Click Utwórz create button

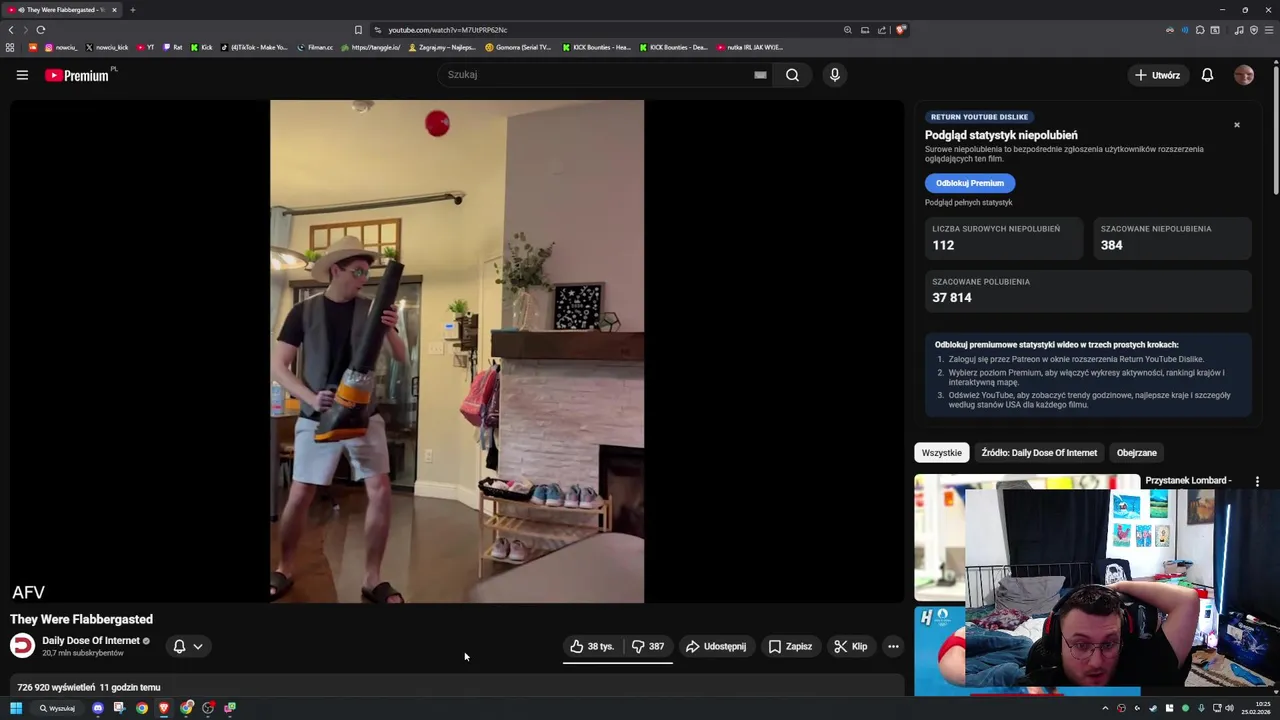pyautogui.click(x=1157, y=75)
